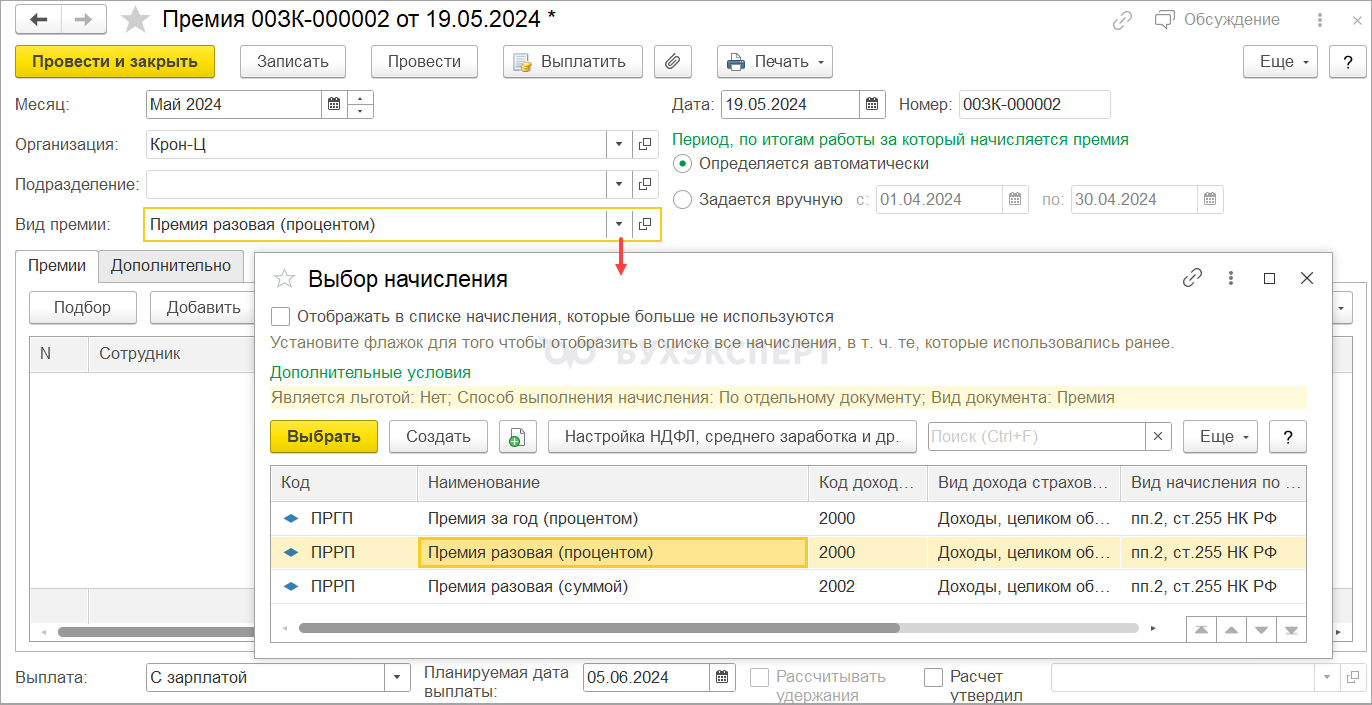Click the accrual list horizontal scrollbar
1372x705 pixels.
click(598, 629)
